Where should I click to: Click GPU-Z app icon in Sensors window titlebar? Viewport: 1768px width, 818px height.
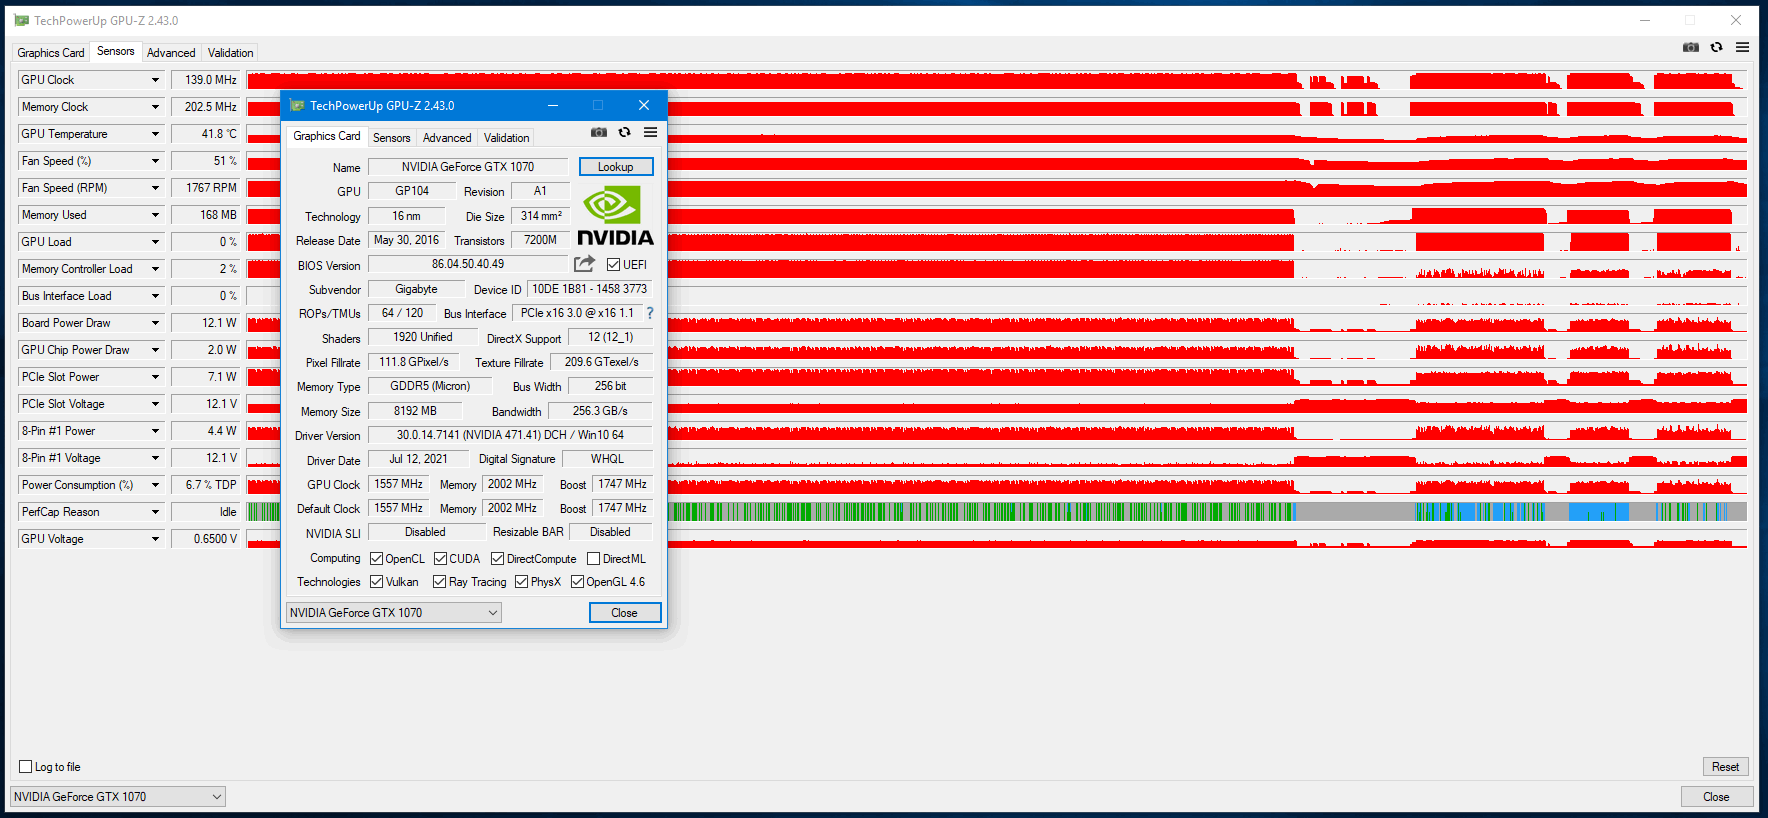point(22,20)
